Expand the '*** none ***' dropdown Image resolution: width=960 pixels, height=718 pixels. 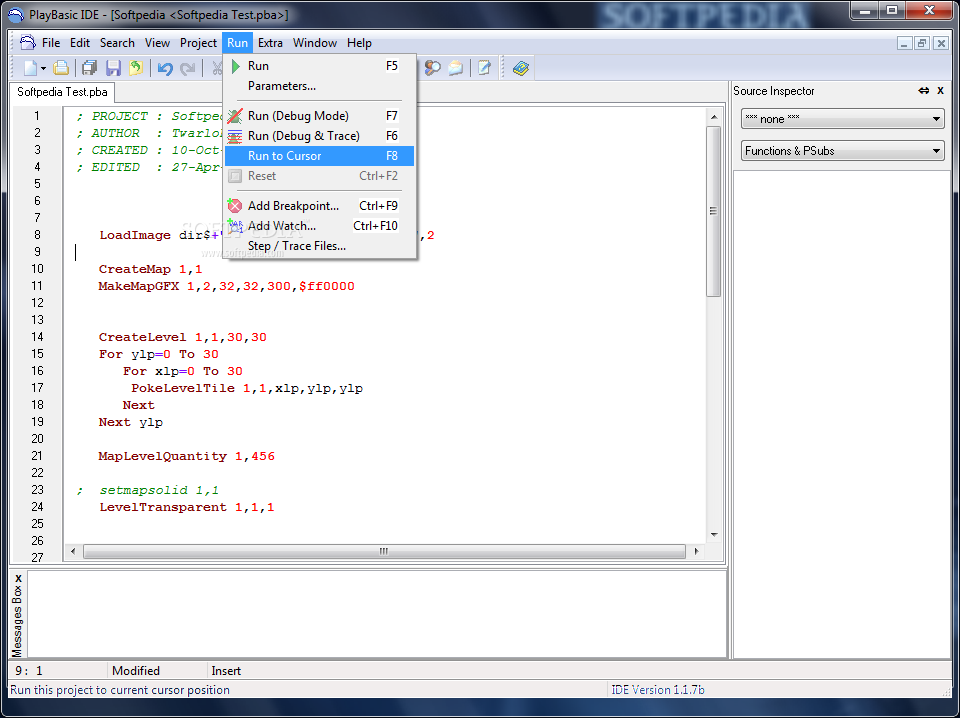click(842, 119)
